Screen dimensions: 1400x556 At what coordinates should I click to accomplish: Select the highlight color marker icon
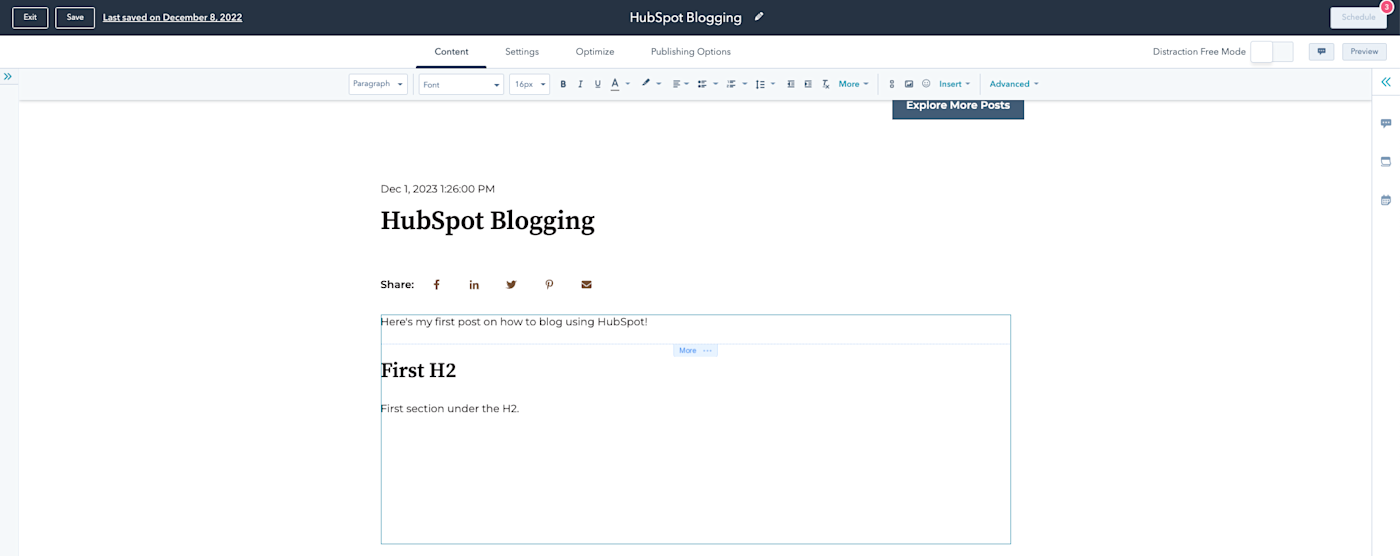(646, 84)
